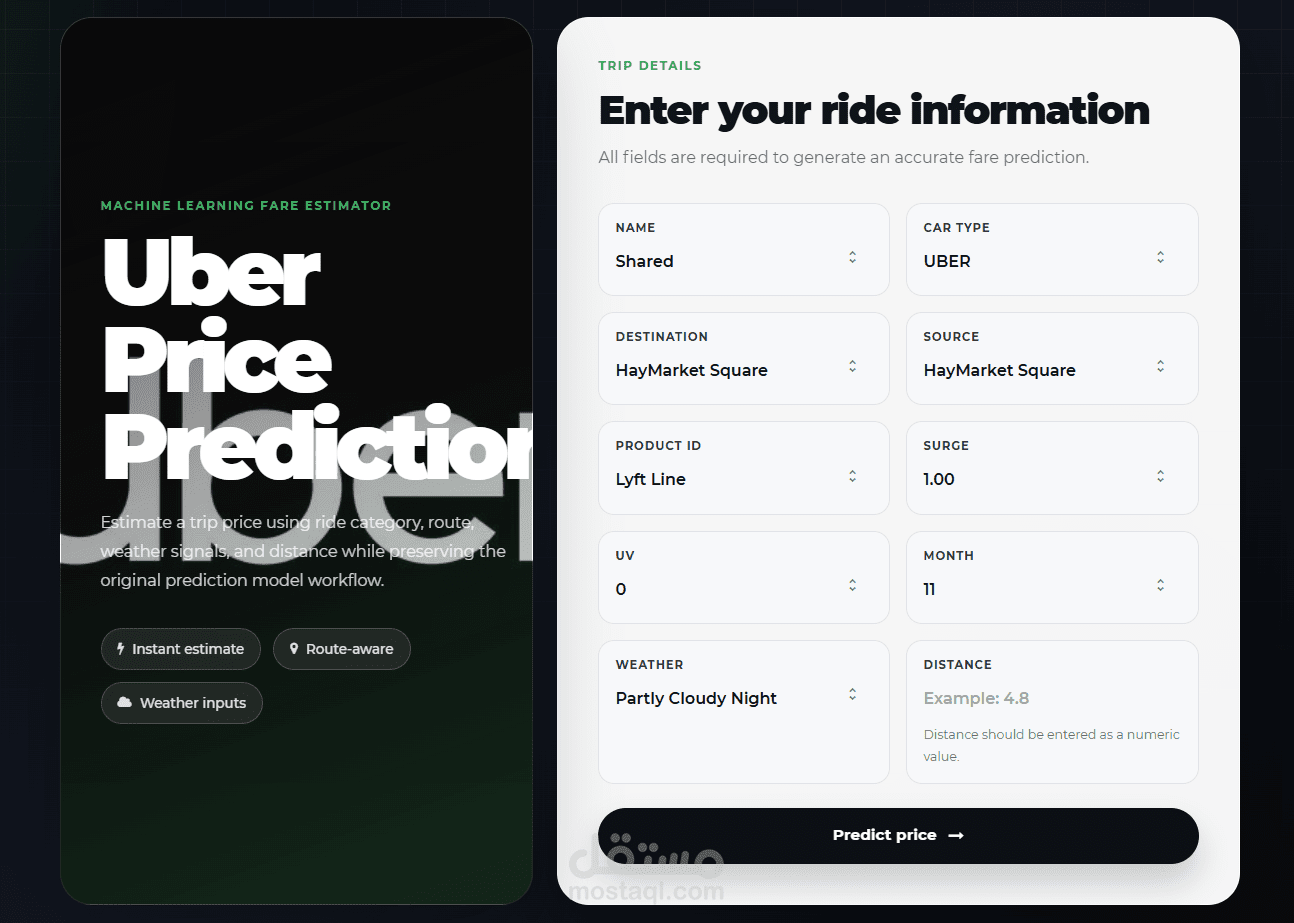This screenshot has width=1294, height=923.
Task: Click the up-down chevron icon in Weather field
Action: point(853,694)
